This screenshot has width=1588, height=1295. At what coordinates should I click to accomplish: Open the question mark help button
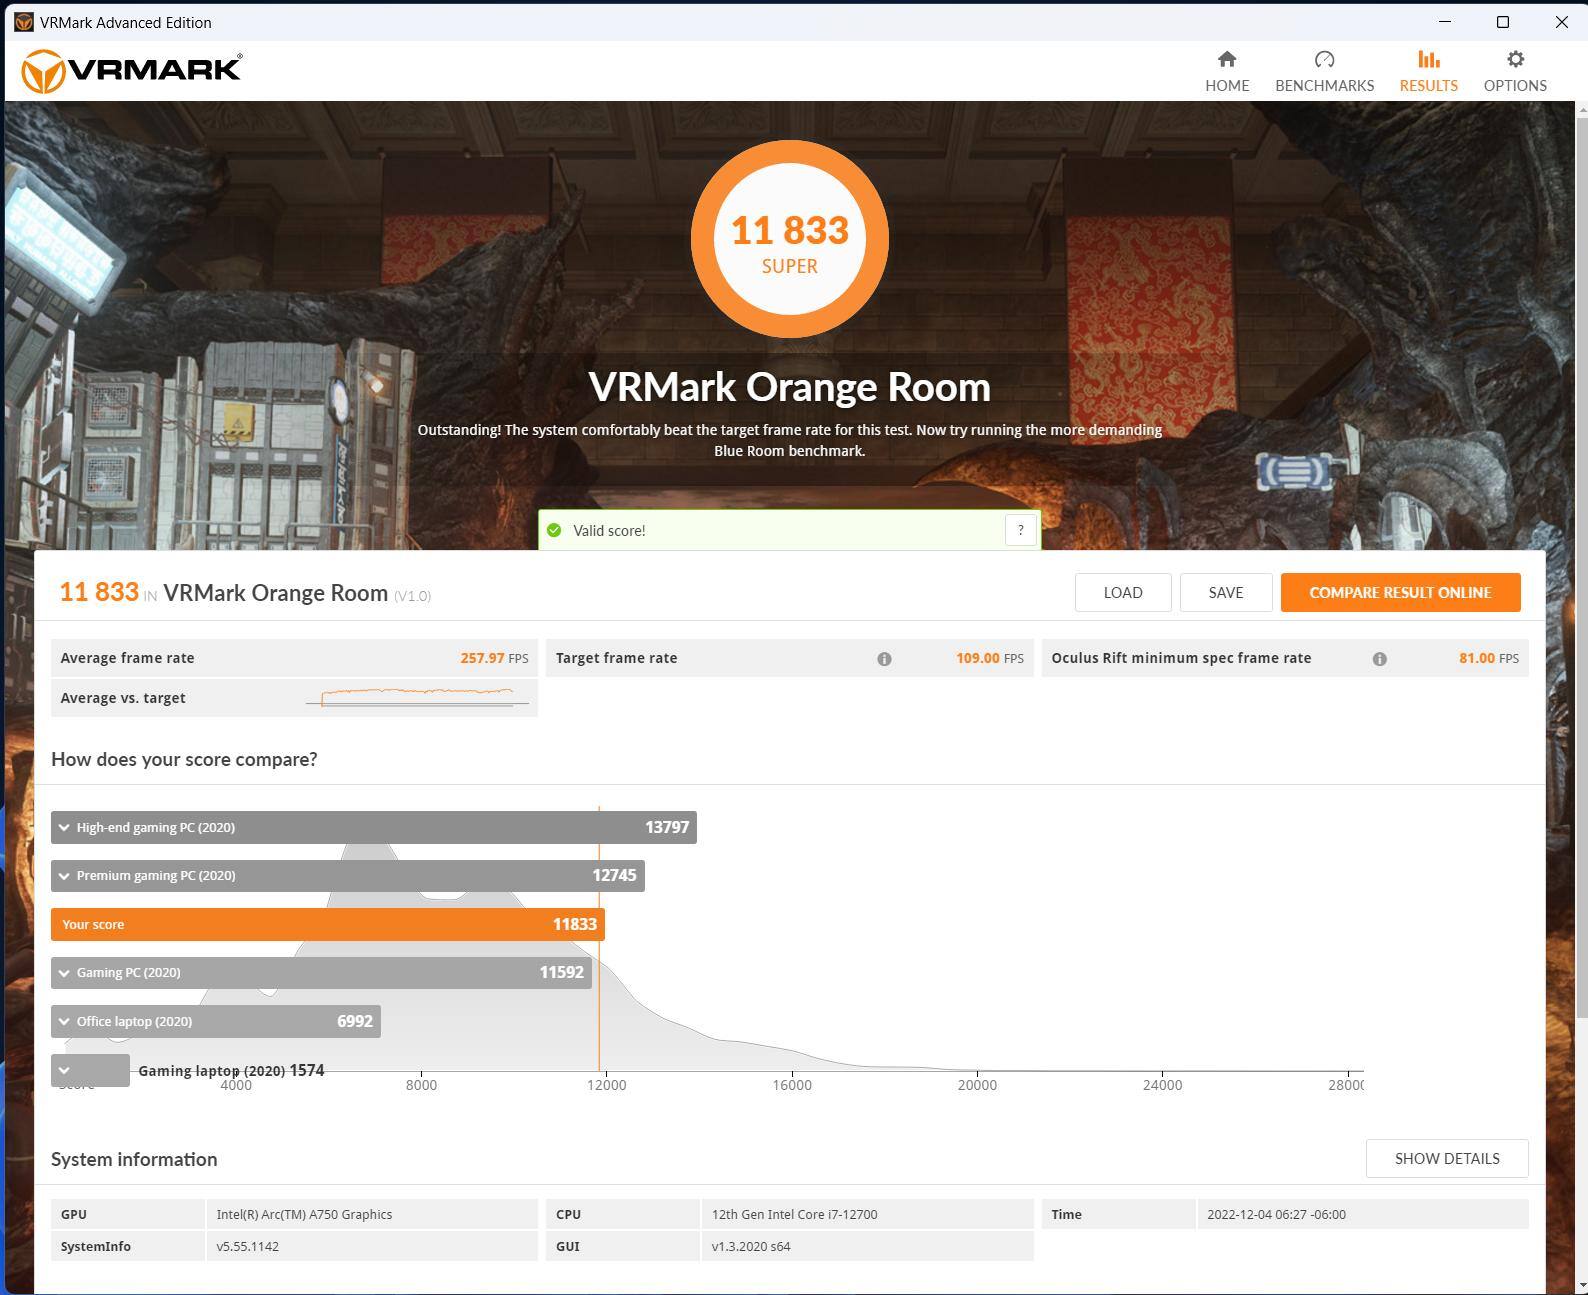coord(1020,530)
